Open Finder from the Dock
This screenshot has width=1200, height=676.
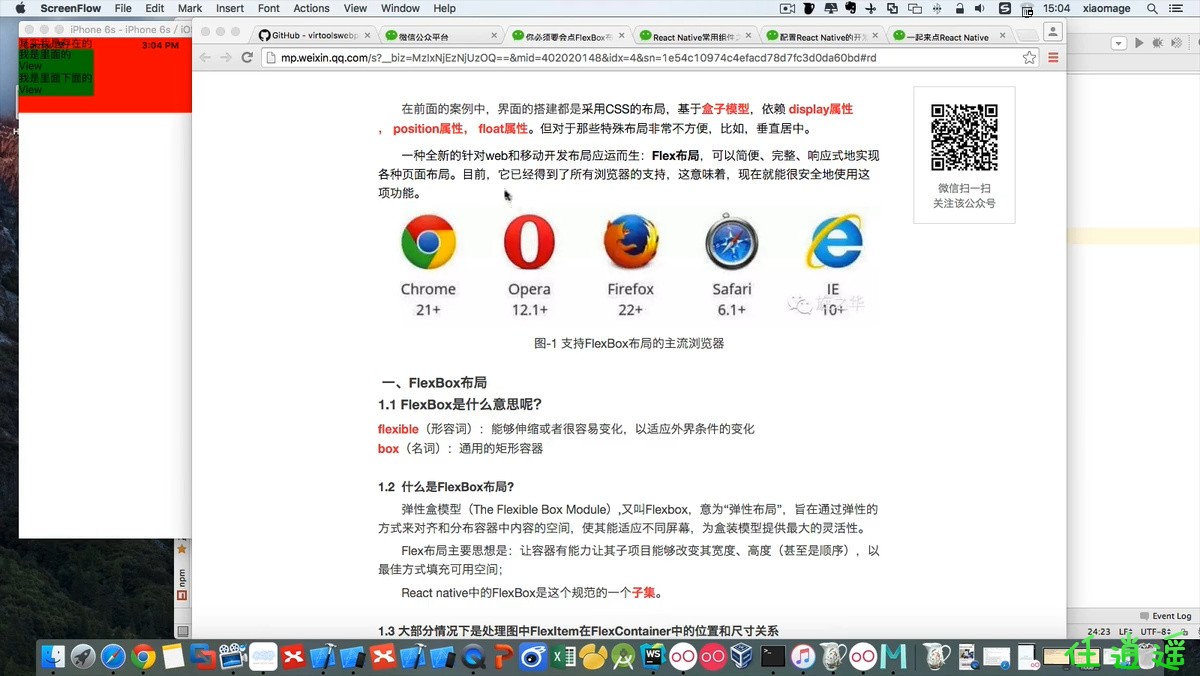point(54,657)
